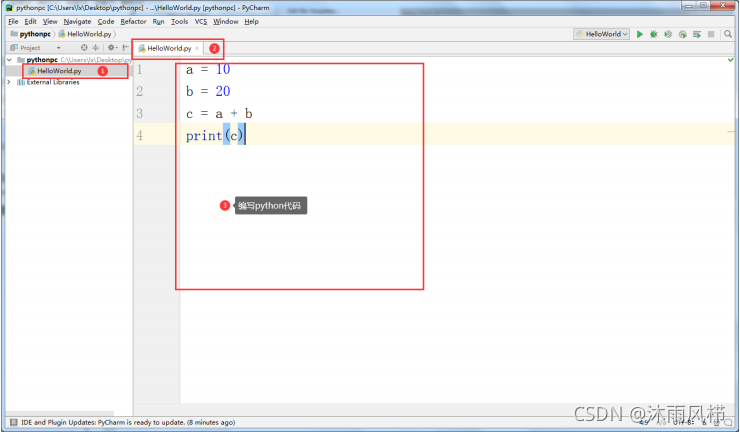Open the Run menu
Viewport: 740px width, 432px height.
point(158,21)
